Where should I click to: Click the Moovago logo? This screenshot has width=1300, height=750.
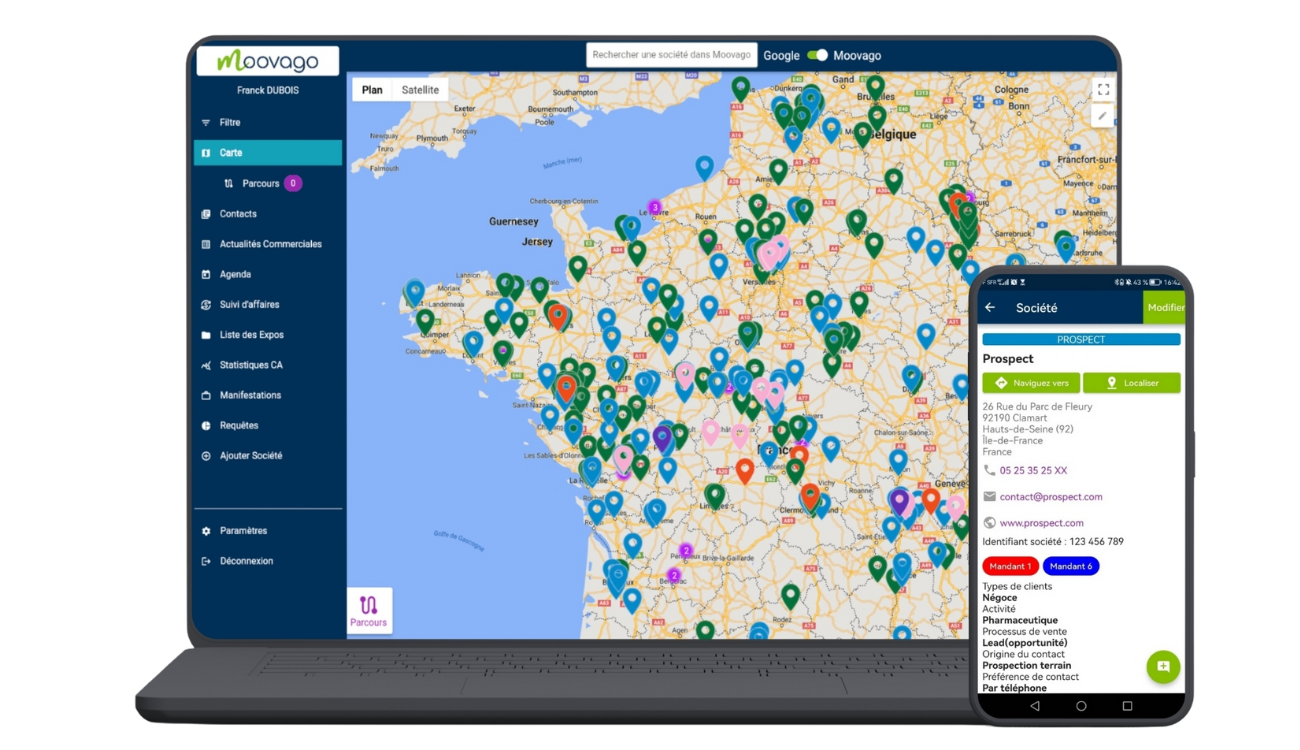point(268,60)
